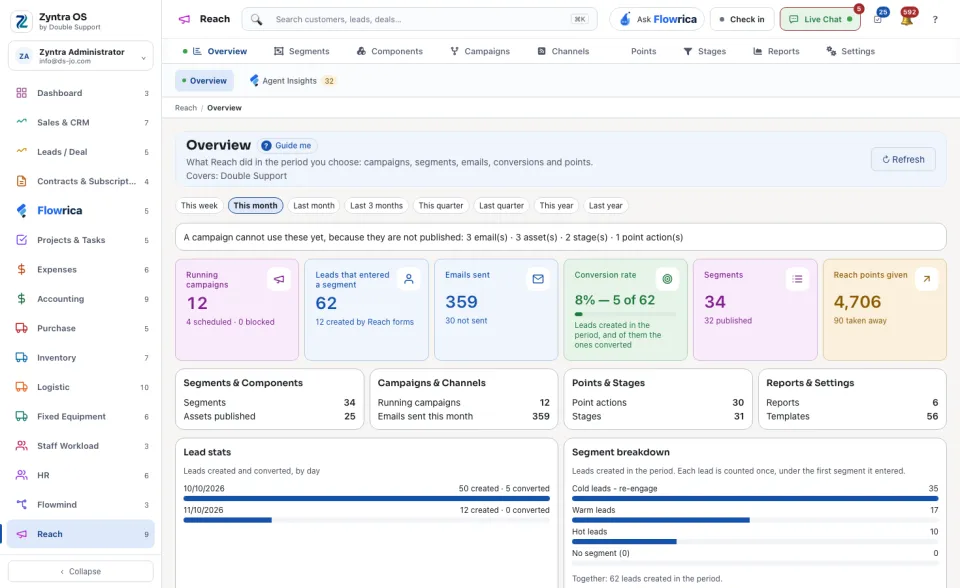The height and width of the screenshot is (588, 960).
Task: Open Flowmind in the sidebar
Action: (81, 505)
